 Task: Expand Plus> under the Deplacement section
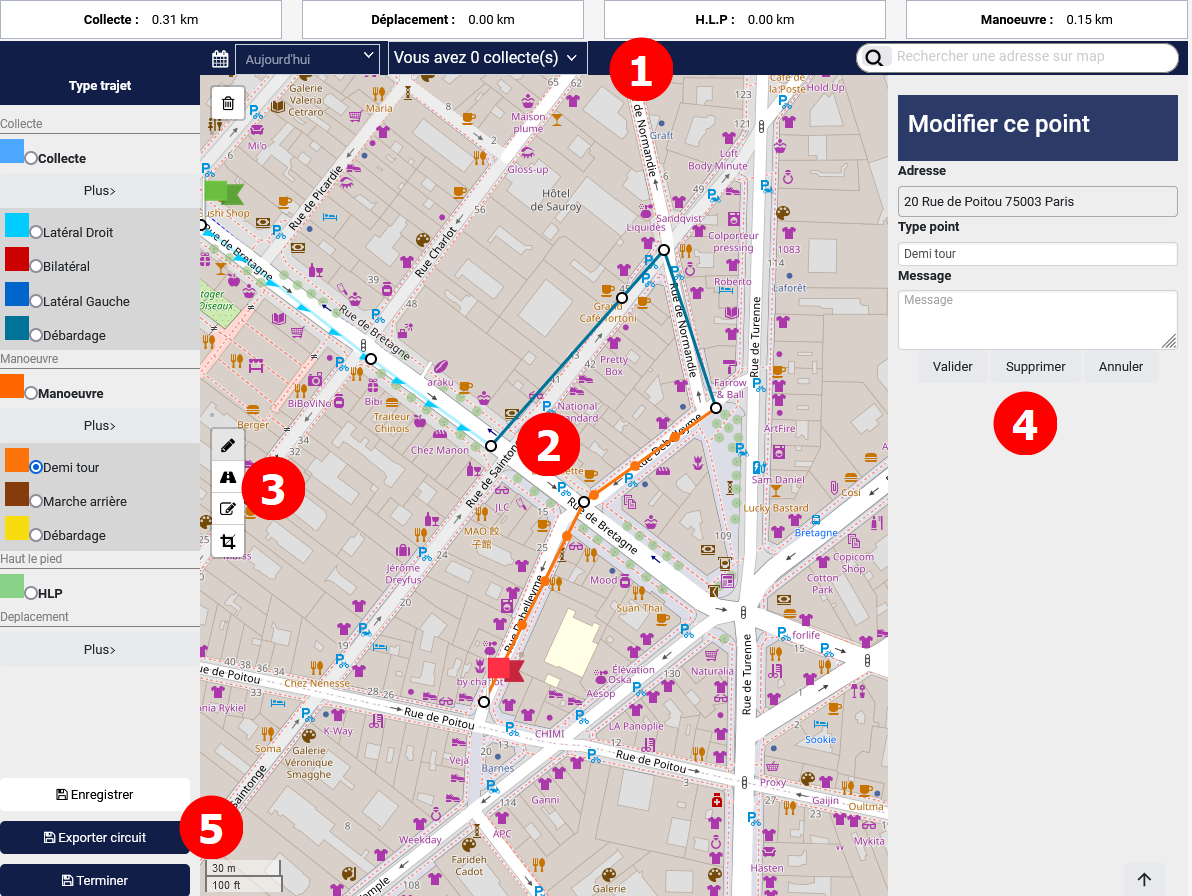(100, 649)
